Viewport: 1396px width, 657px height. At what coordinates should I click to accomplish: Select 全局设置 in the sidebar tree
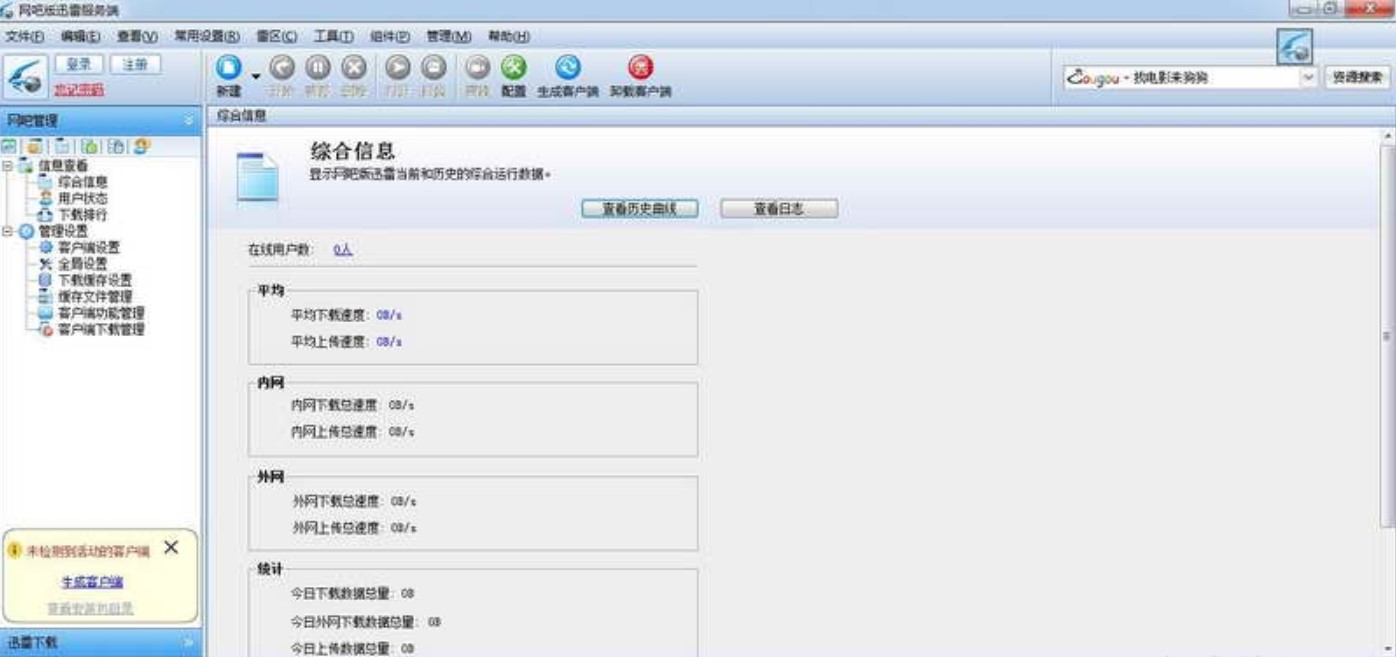(82, 264)
